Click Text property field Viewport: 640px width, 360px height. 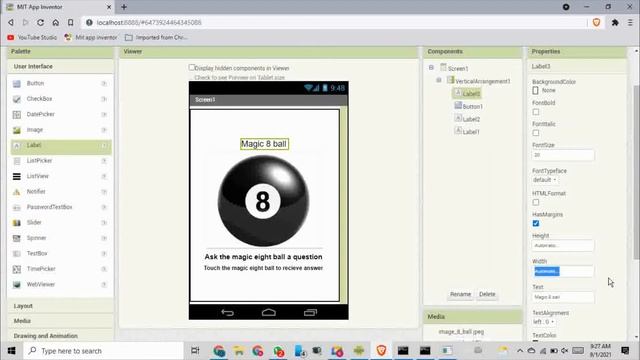pos(563,297)
